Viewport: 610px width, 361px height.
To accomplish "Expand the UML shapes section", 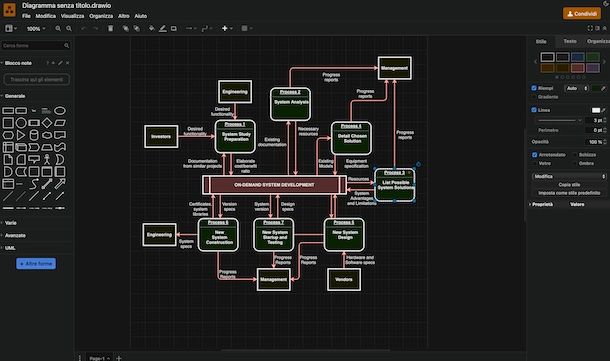I will pyautogui.click(x=10, y=248).
